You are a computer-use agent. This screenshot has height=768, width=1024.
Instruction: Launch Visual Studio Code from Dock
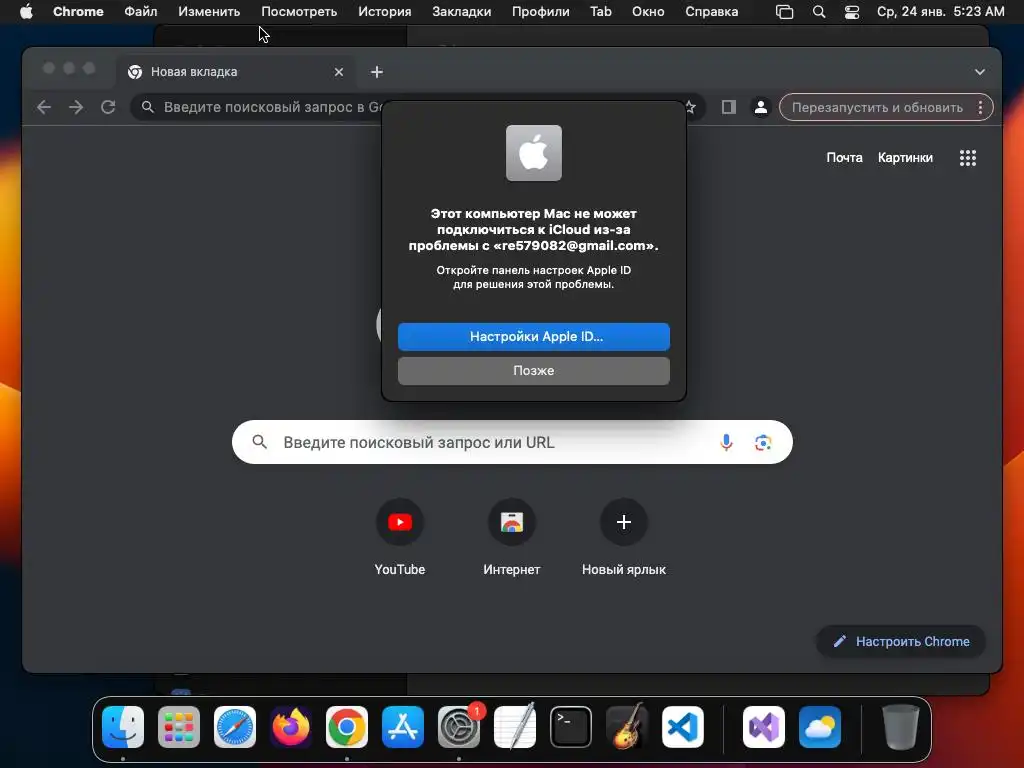click(x=682, y=727)
